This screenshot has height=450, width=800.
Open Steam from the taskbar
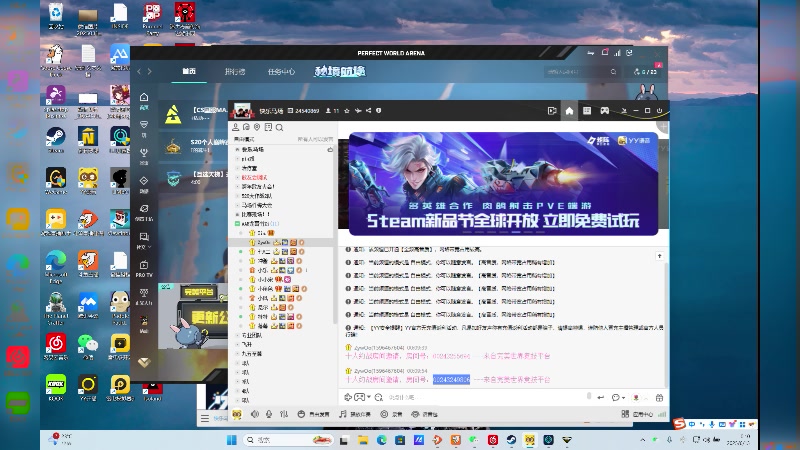tap(511, 440)
